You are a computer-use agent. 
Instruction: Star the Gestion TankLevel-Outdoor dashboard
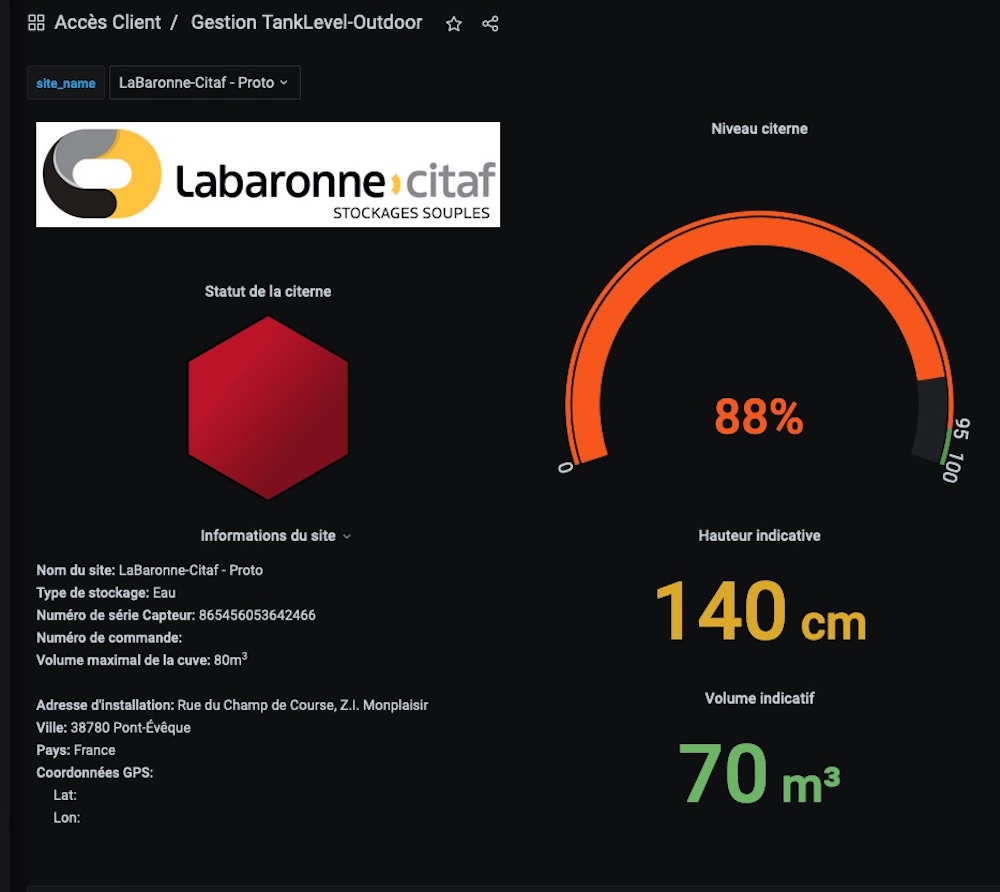pyautogui.click(x=453, y=24)
